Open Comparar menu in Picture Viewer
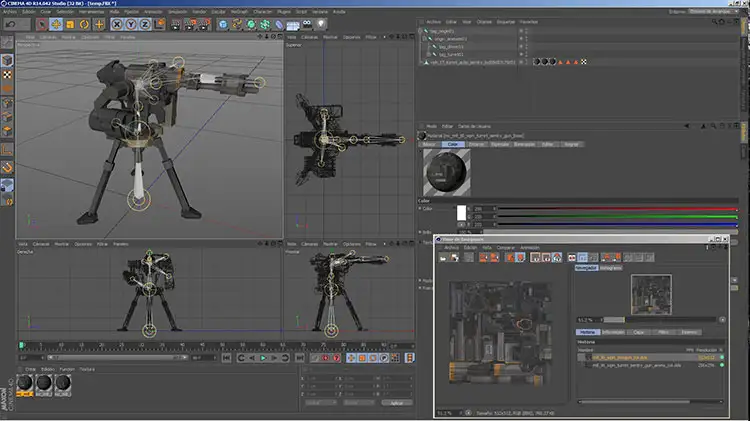The width and height of the screenshot is (750, 421). pyautogui.click(x=505, y=247)
